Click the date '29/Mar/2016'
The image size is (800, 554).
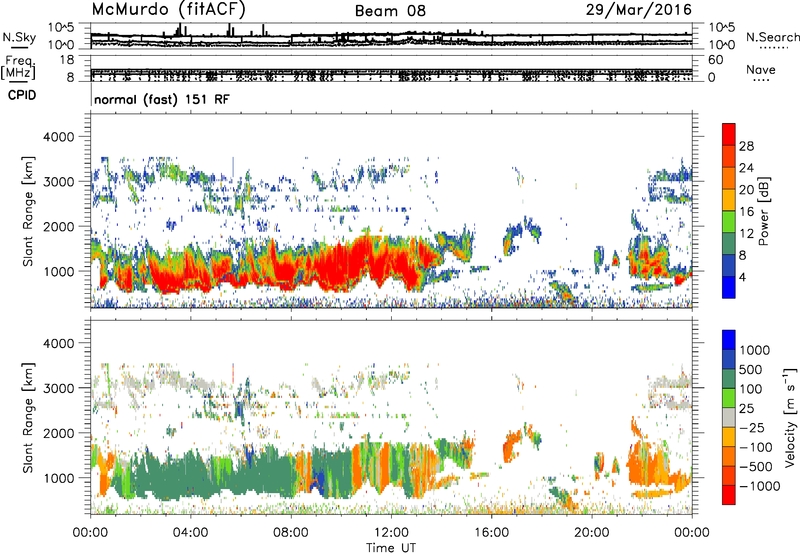click(639, 9)
